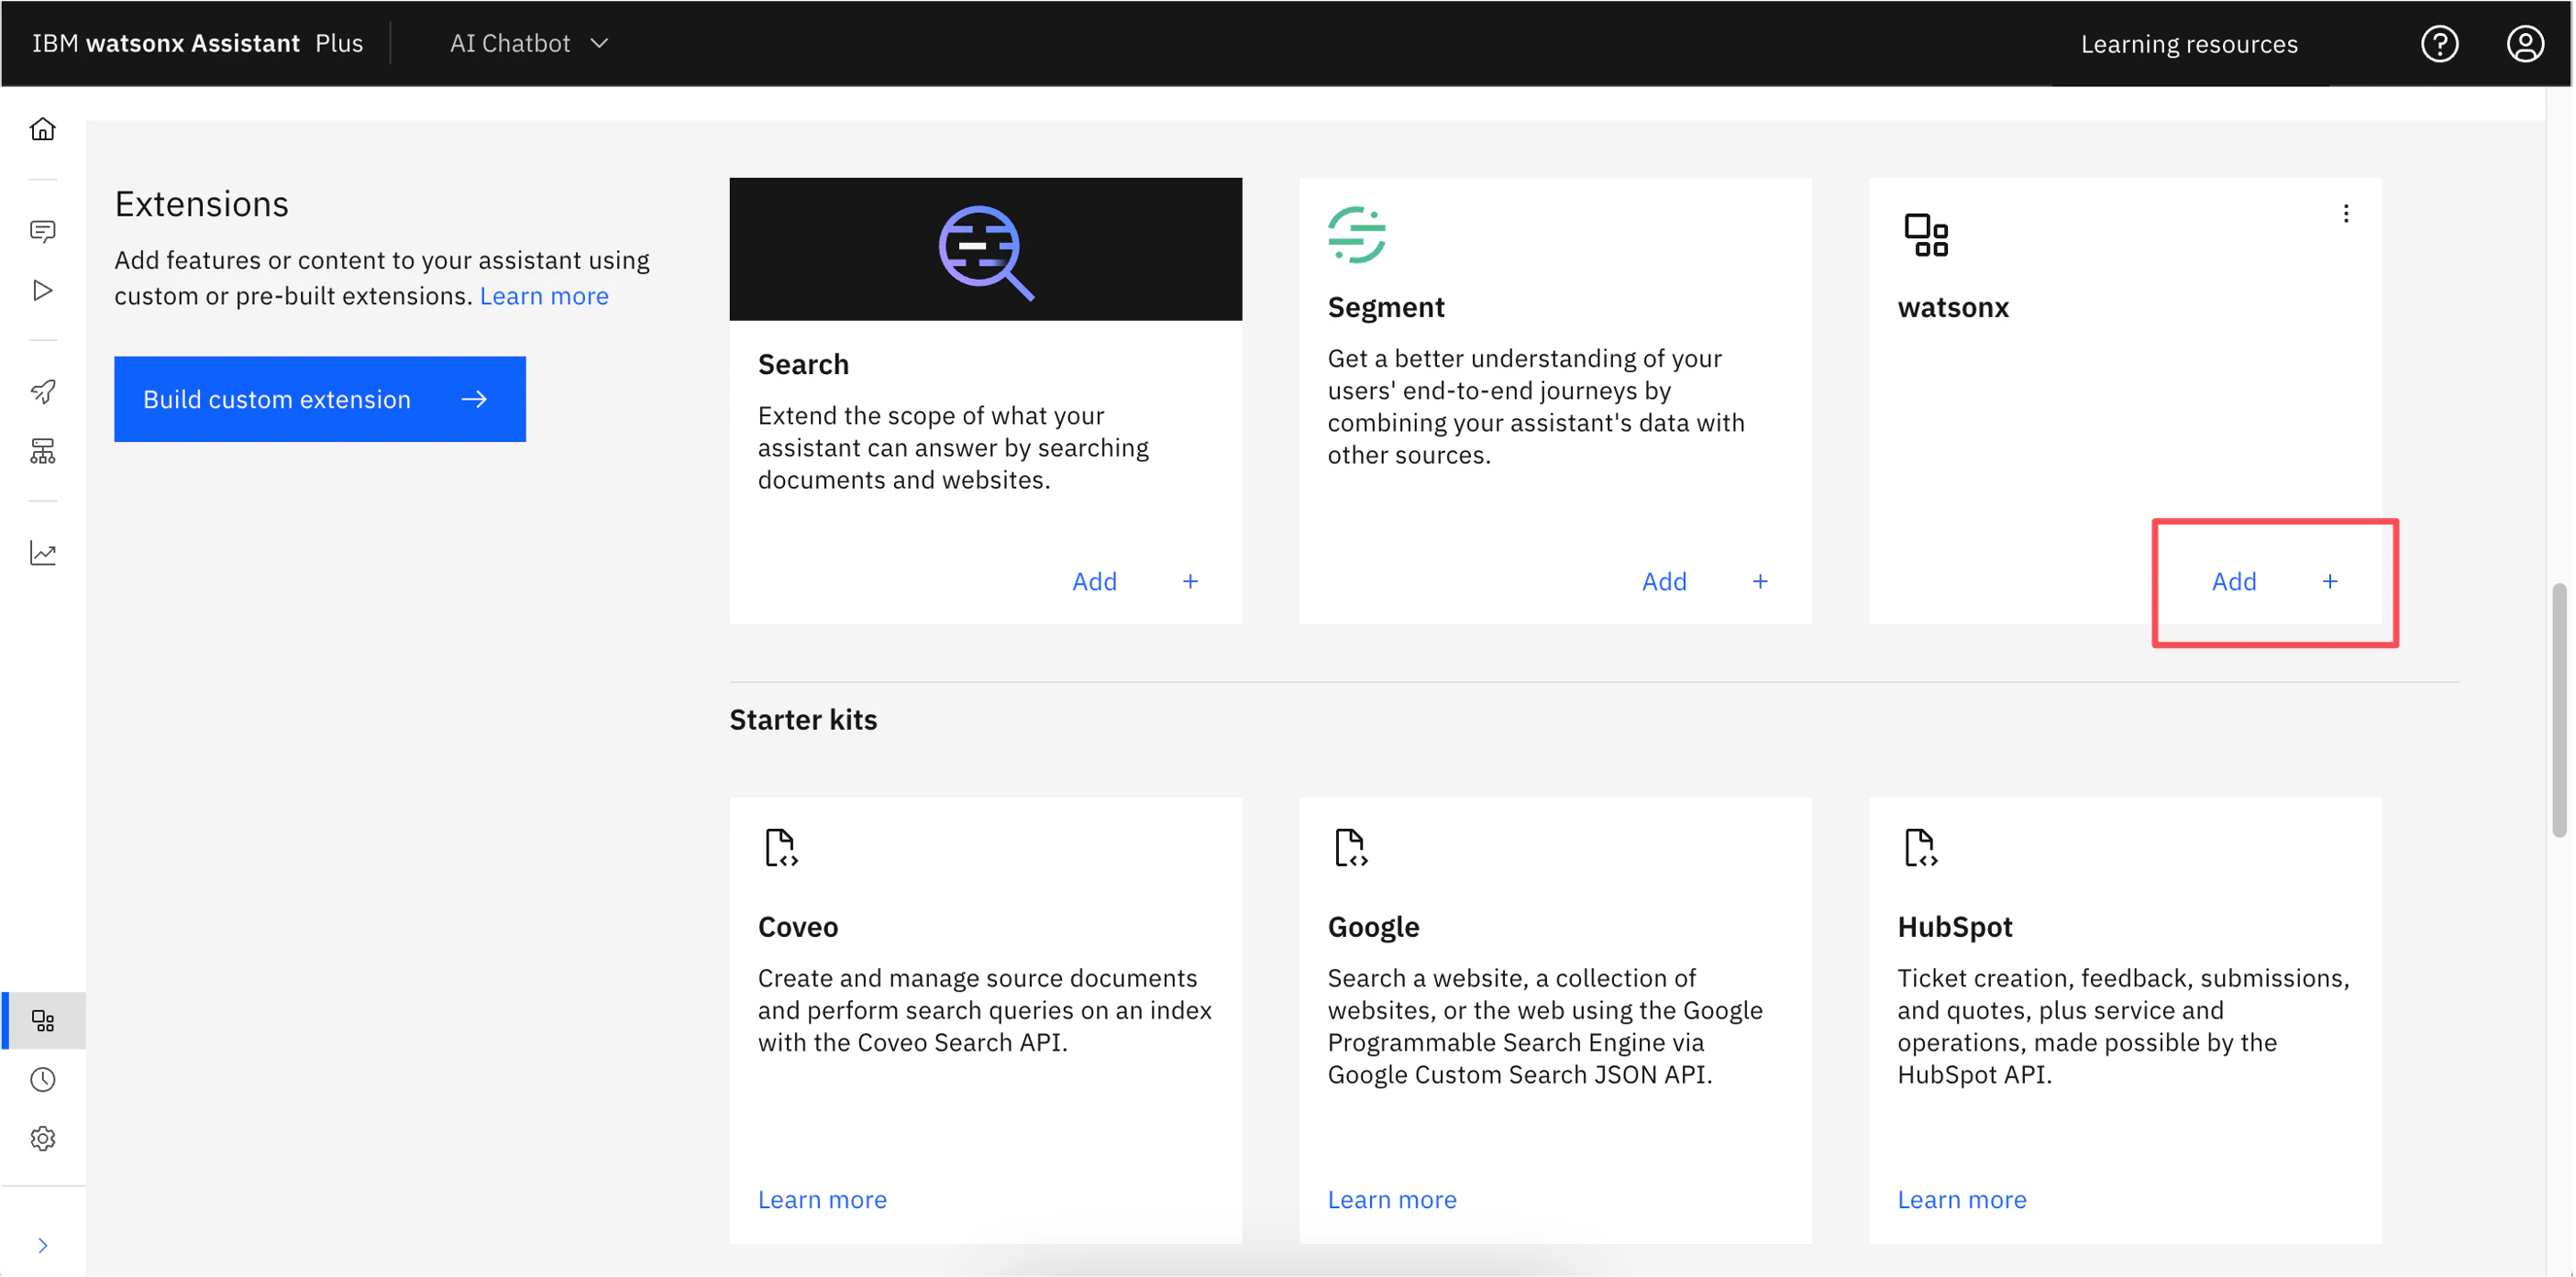This screenshot has width=2576, height=1277.
Task: Click the page vertical scrollbar
Action: point(2559,710)
